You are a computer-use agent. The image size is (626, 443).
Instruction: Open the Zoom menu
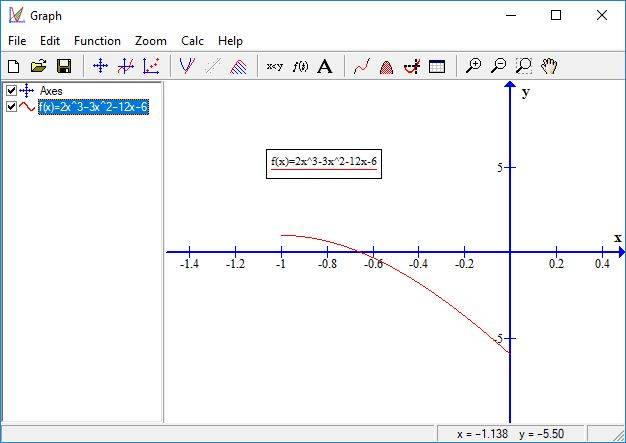(151, 41)
